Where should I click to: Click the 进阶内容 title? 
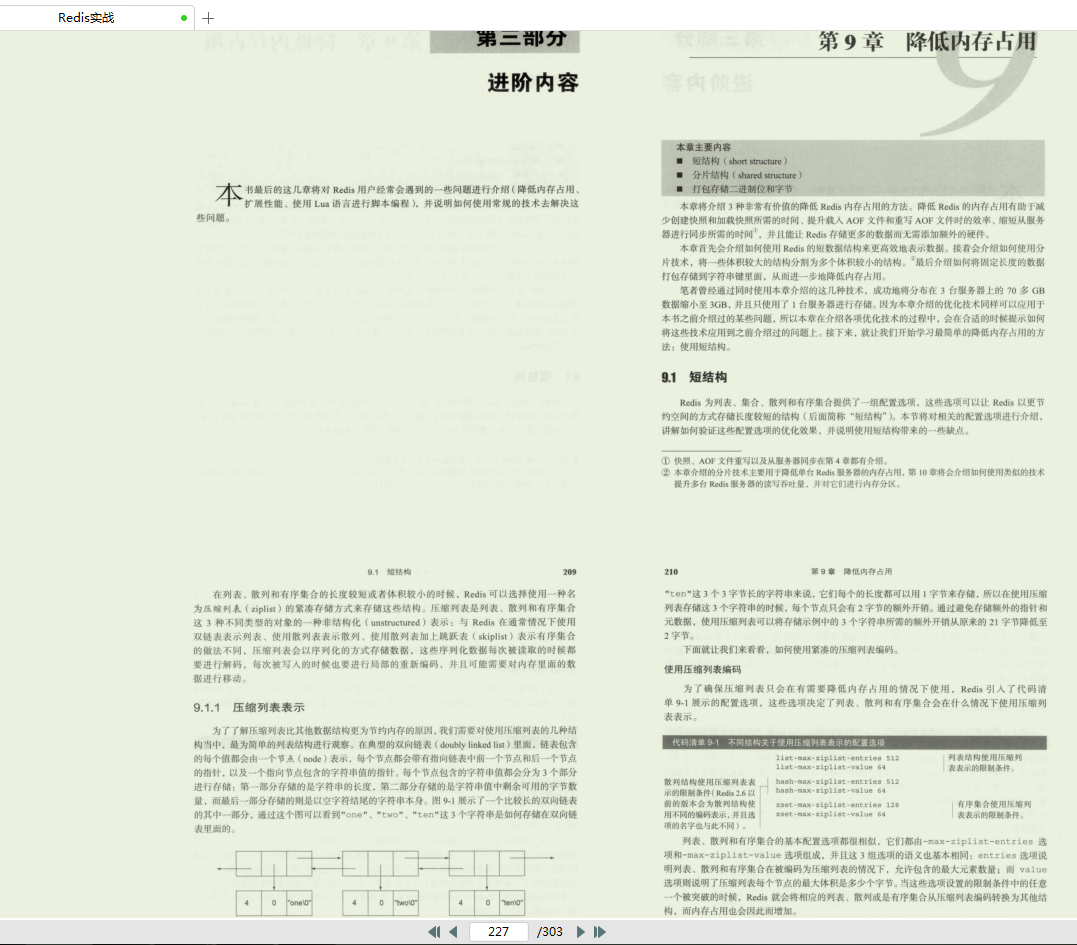click(533, 82)
